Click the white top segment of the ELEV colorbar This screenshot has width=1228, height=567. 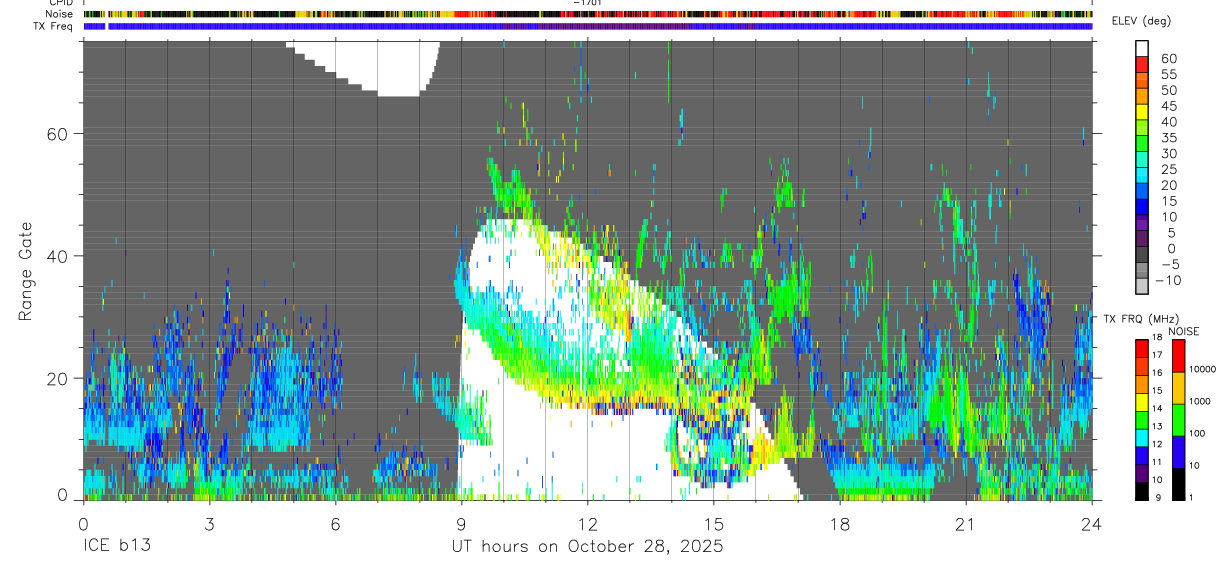pyautogui.click(x=1142, y=48)
